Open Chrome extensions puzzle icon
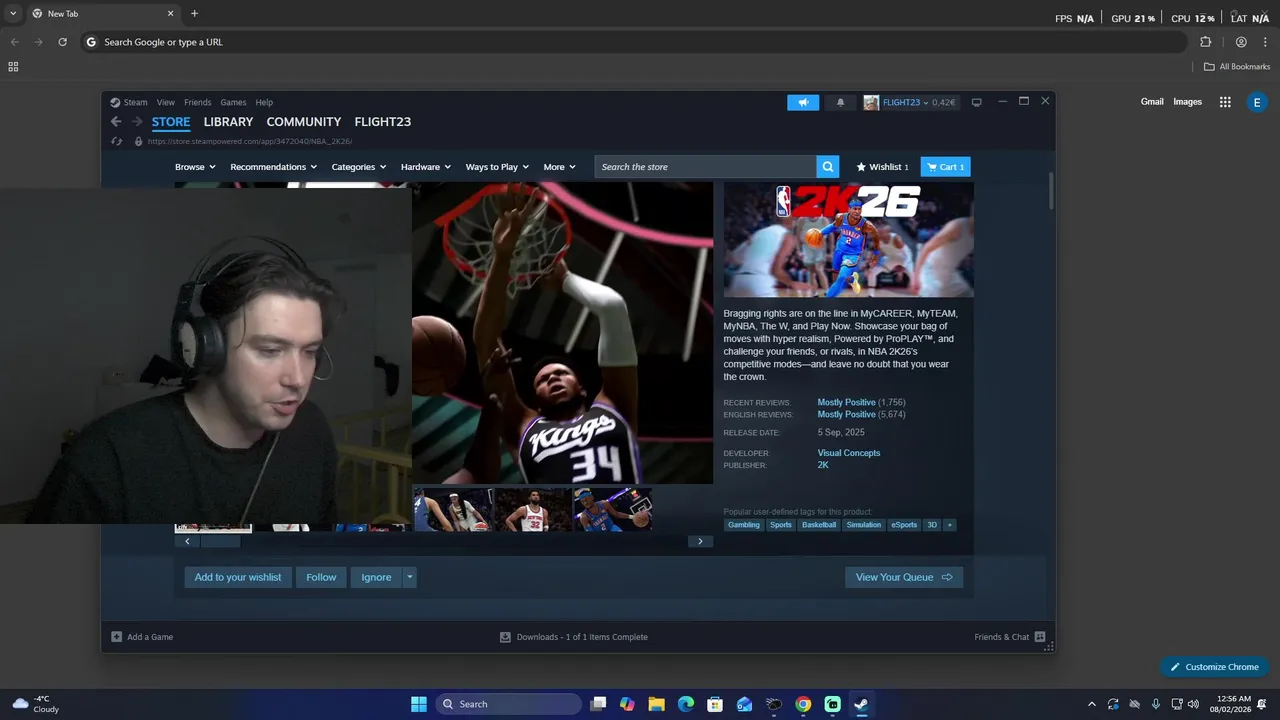 [1205, 42]
